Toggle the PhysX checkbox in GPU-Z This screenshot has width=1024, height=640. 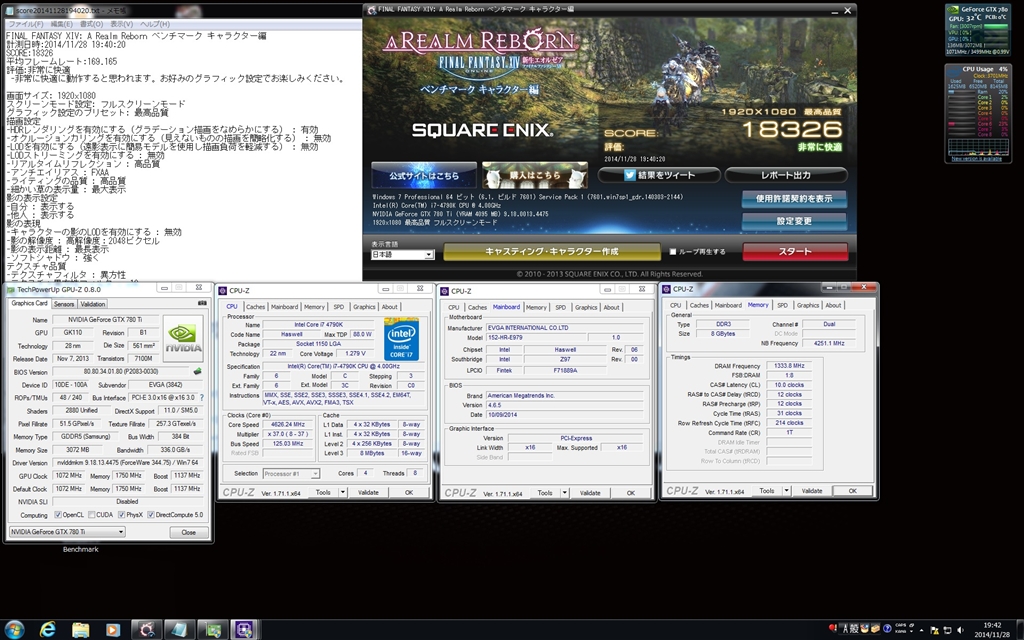point(121,515)
